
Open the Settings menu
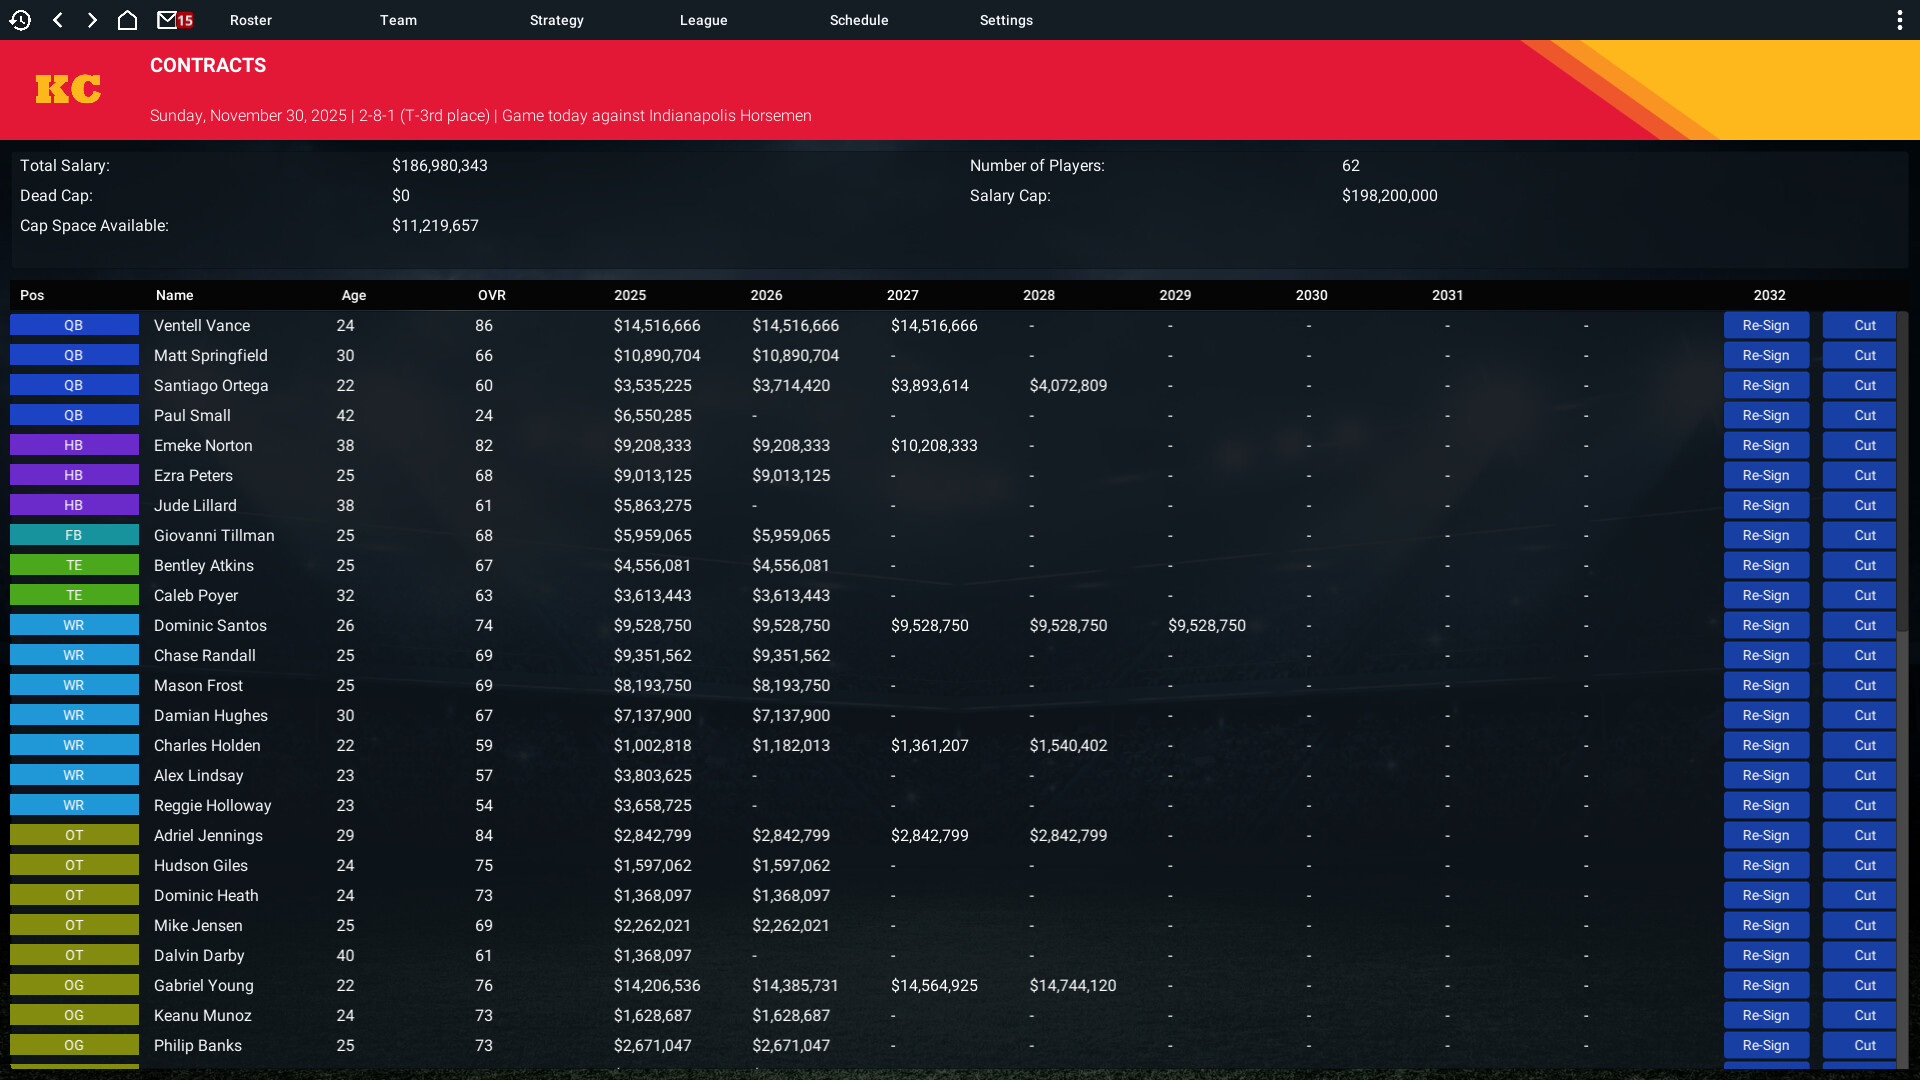pyautogui.click(x=1006, y=20)
